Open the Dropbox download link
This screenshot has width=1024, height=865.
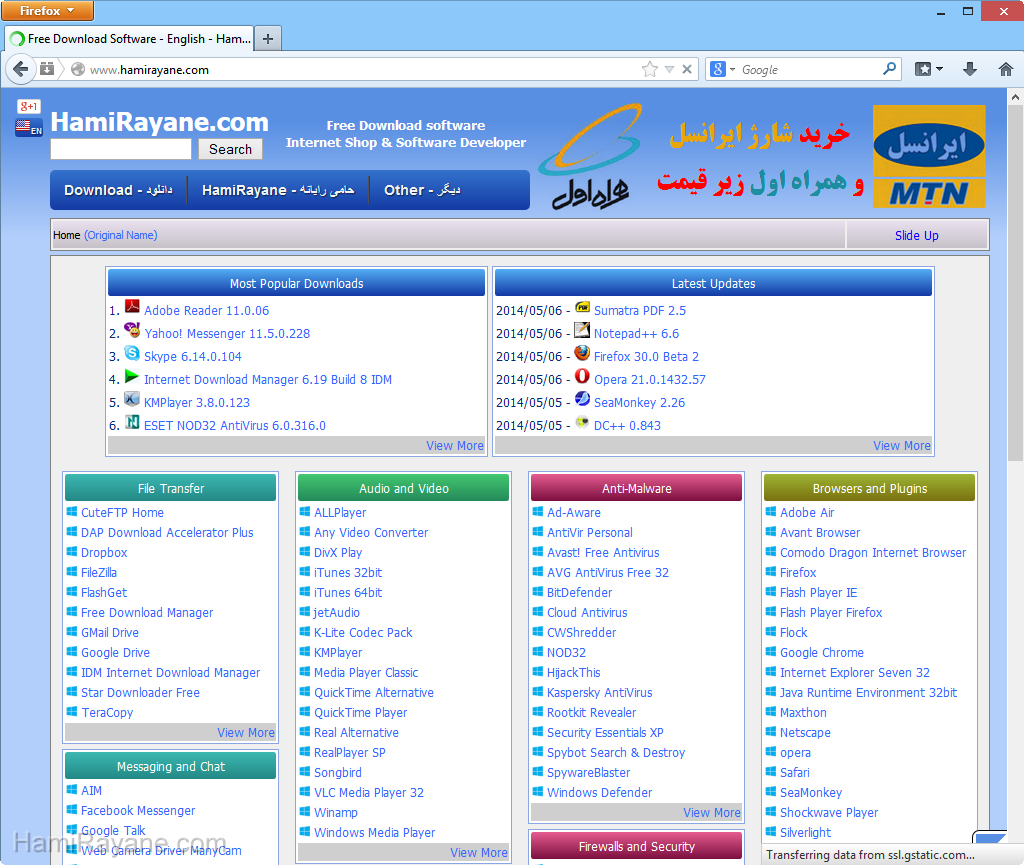(x=104, y=552)
